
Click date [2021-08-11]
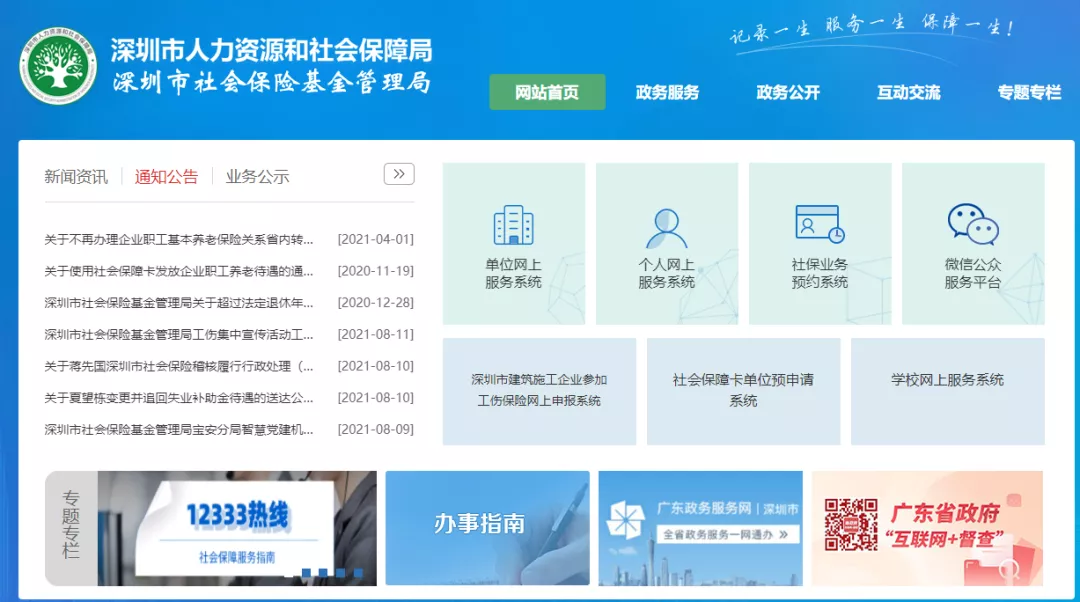(375, 335)
